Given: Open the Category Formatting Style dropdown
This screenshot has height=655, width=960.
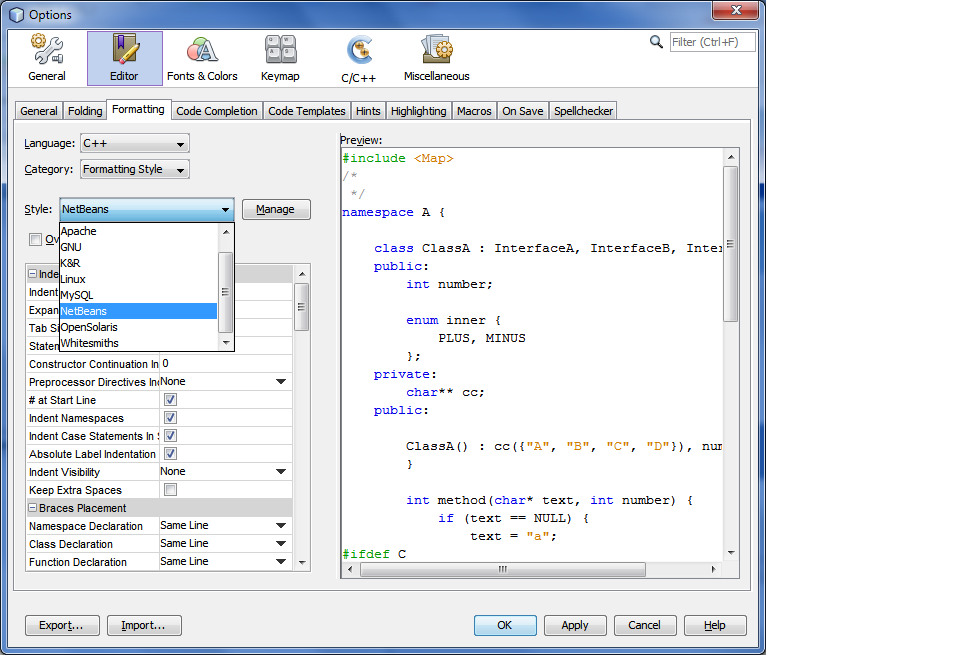Looking at the screenshot, I should (134, 170).
